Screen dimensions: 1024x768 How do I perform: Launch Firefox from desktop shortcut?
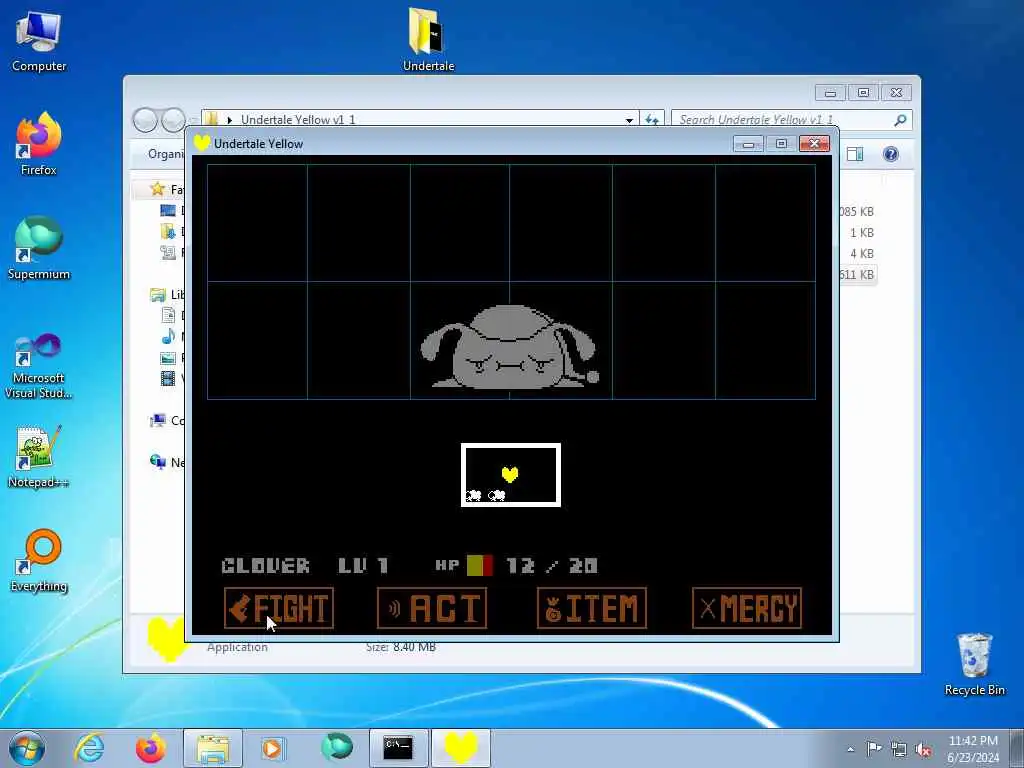39,144
